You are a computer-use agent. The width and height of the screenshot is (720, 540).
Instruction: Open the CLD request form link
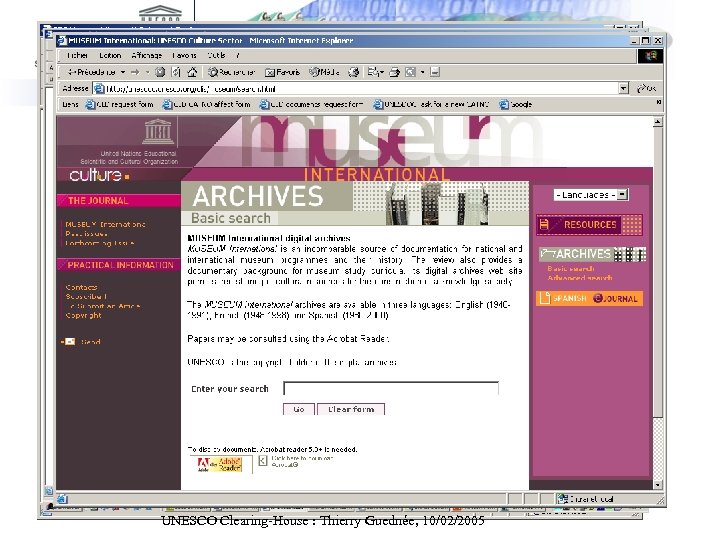[x=119, y=104]
